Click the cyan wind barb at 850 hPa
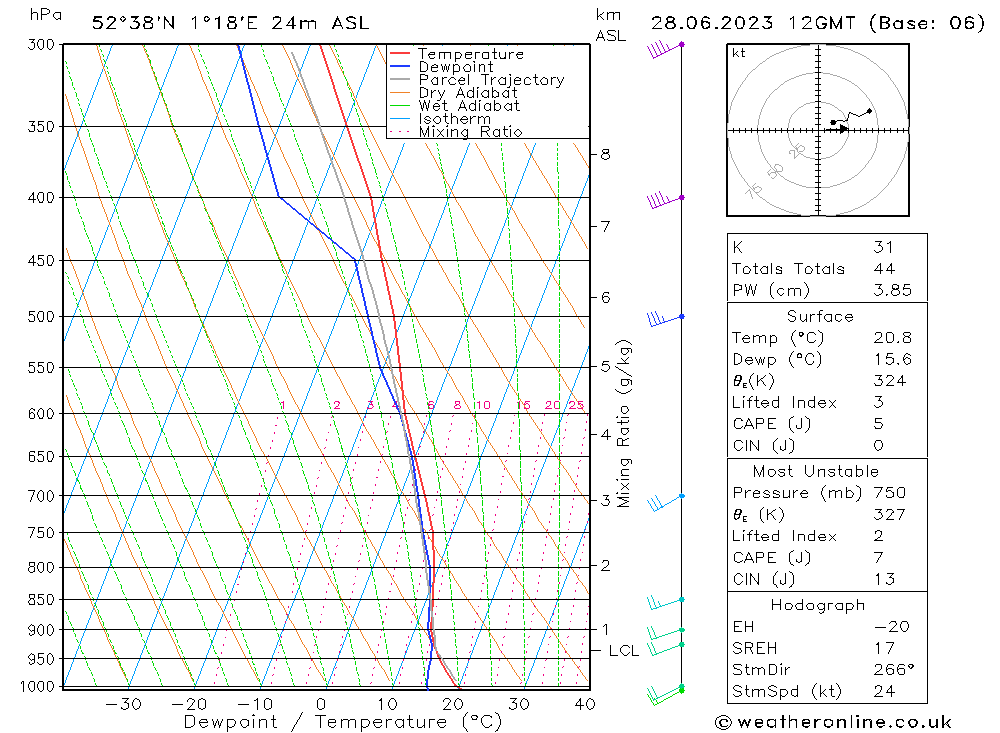 (665, 602)
